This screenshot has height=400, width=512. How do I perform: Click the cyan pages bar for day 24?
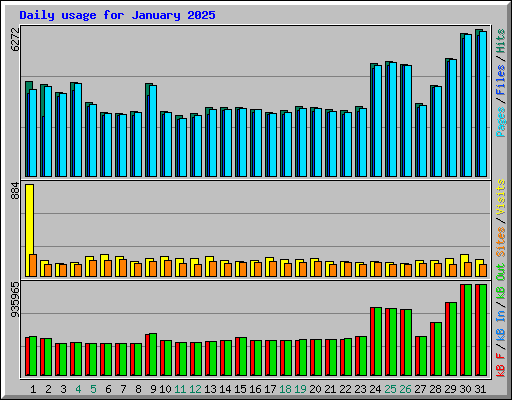(378, 121)
